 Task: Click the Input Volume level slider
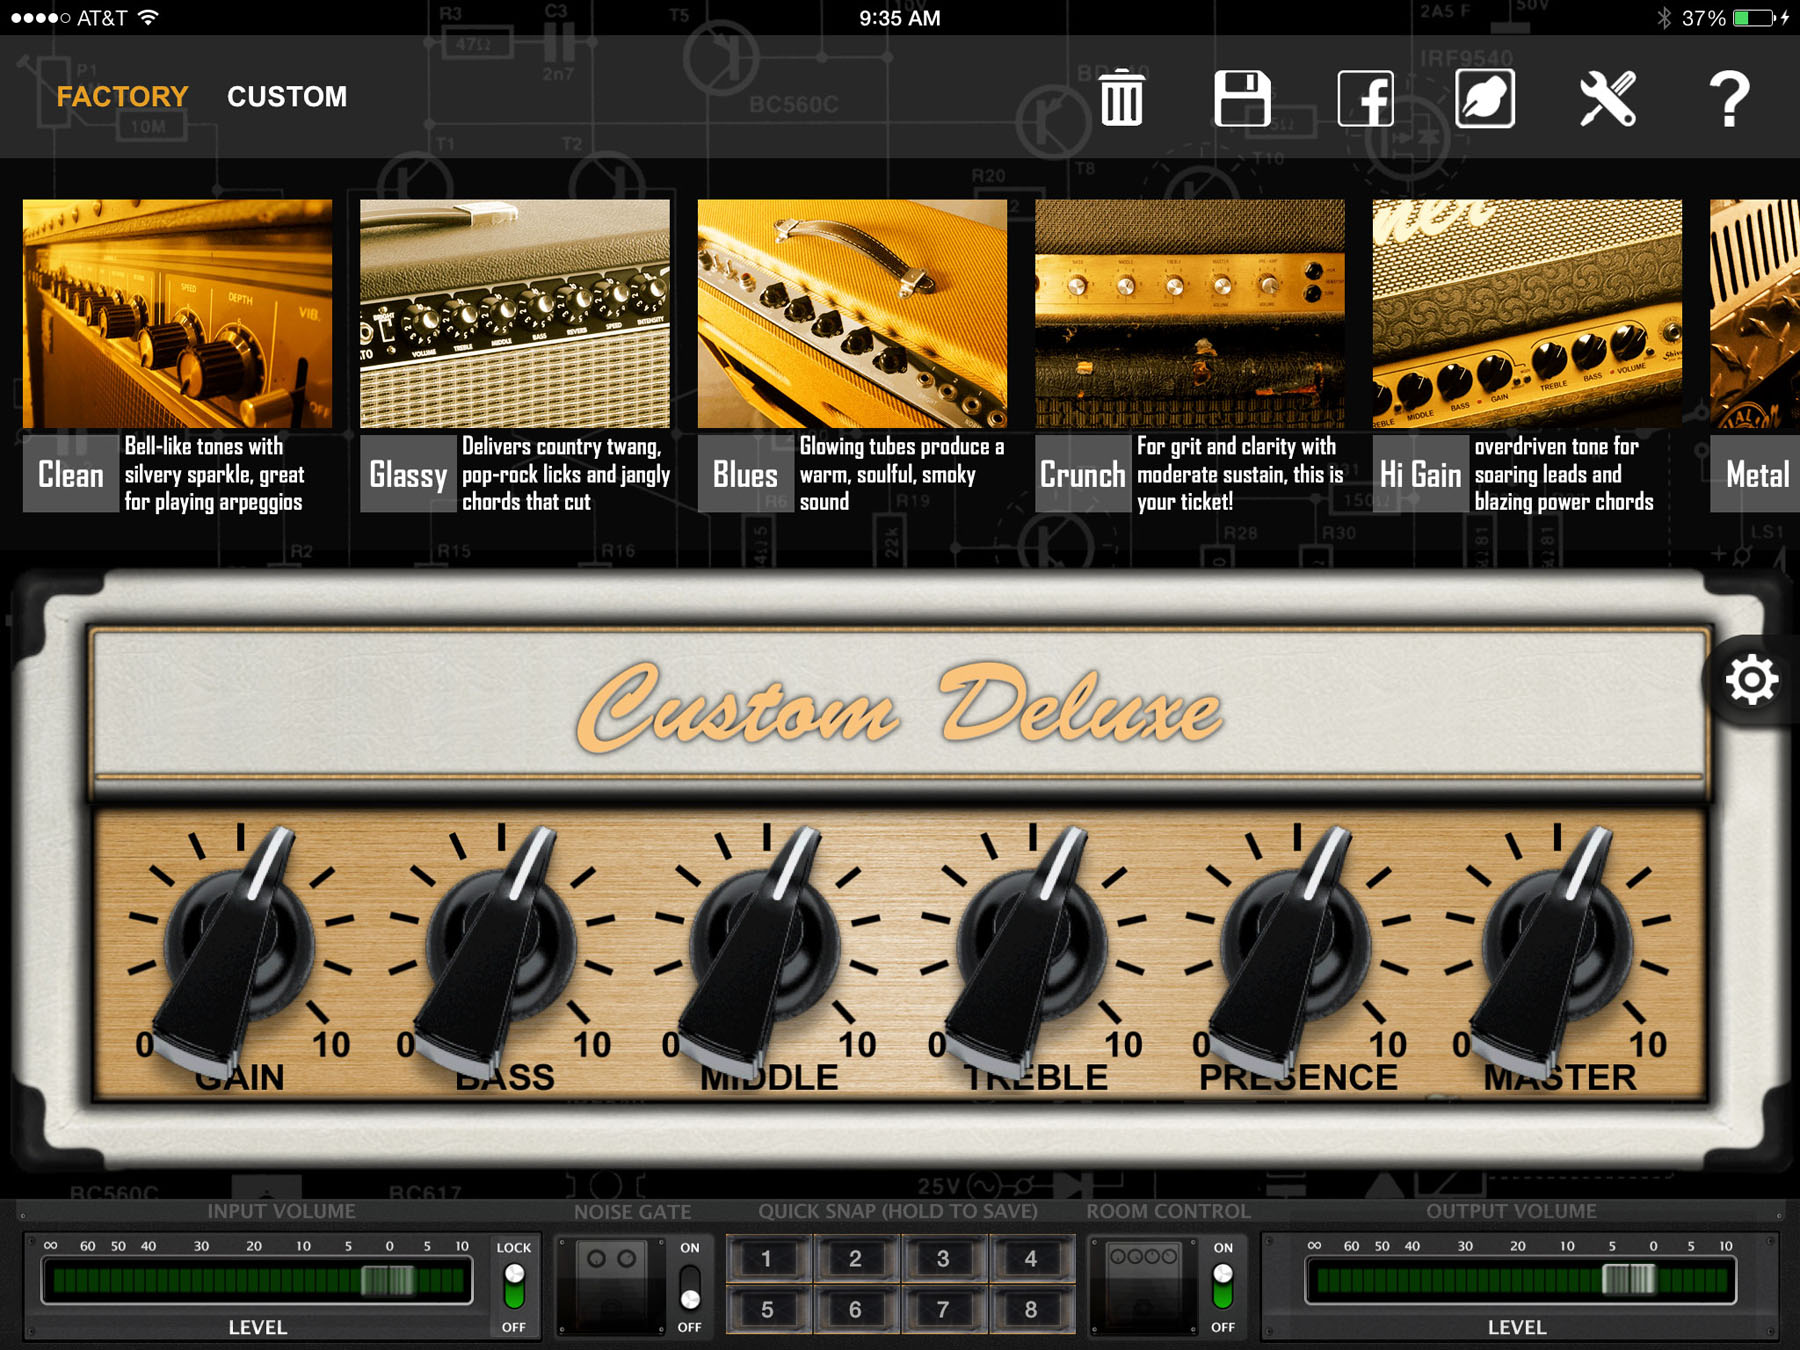point(257,1281)
